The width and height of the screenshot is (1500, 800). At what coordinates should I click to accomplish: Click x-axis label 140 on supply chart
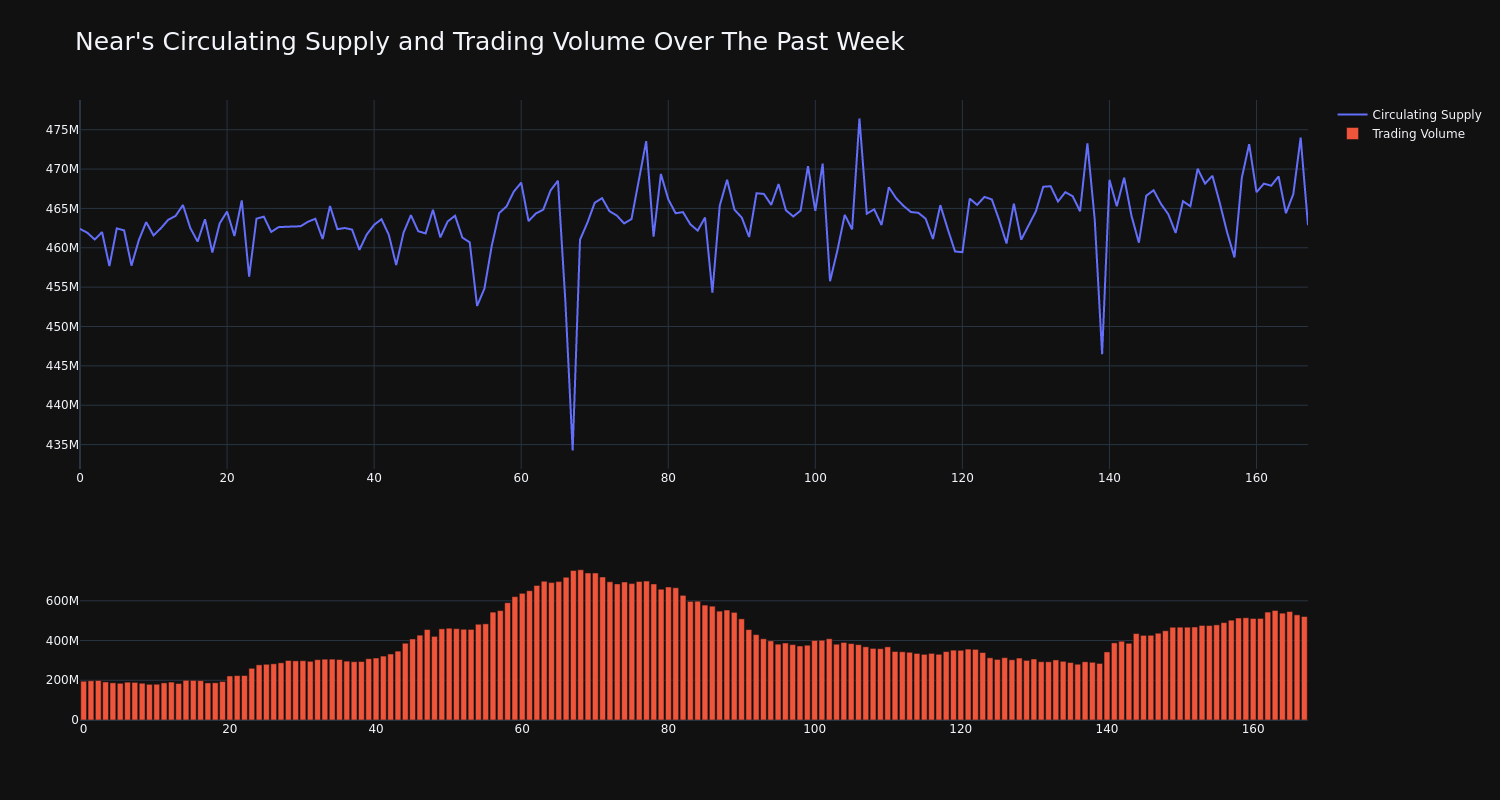pos(1109,478)
